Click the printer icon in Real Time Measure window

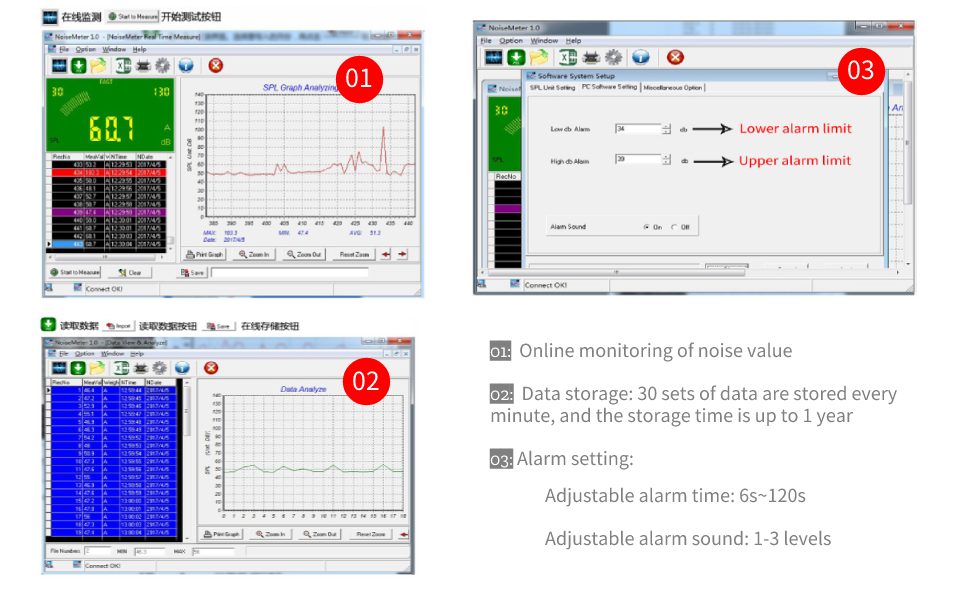point(143,66)
